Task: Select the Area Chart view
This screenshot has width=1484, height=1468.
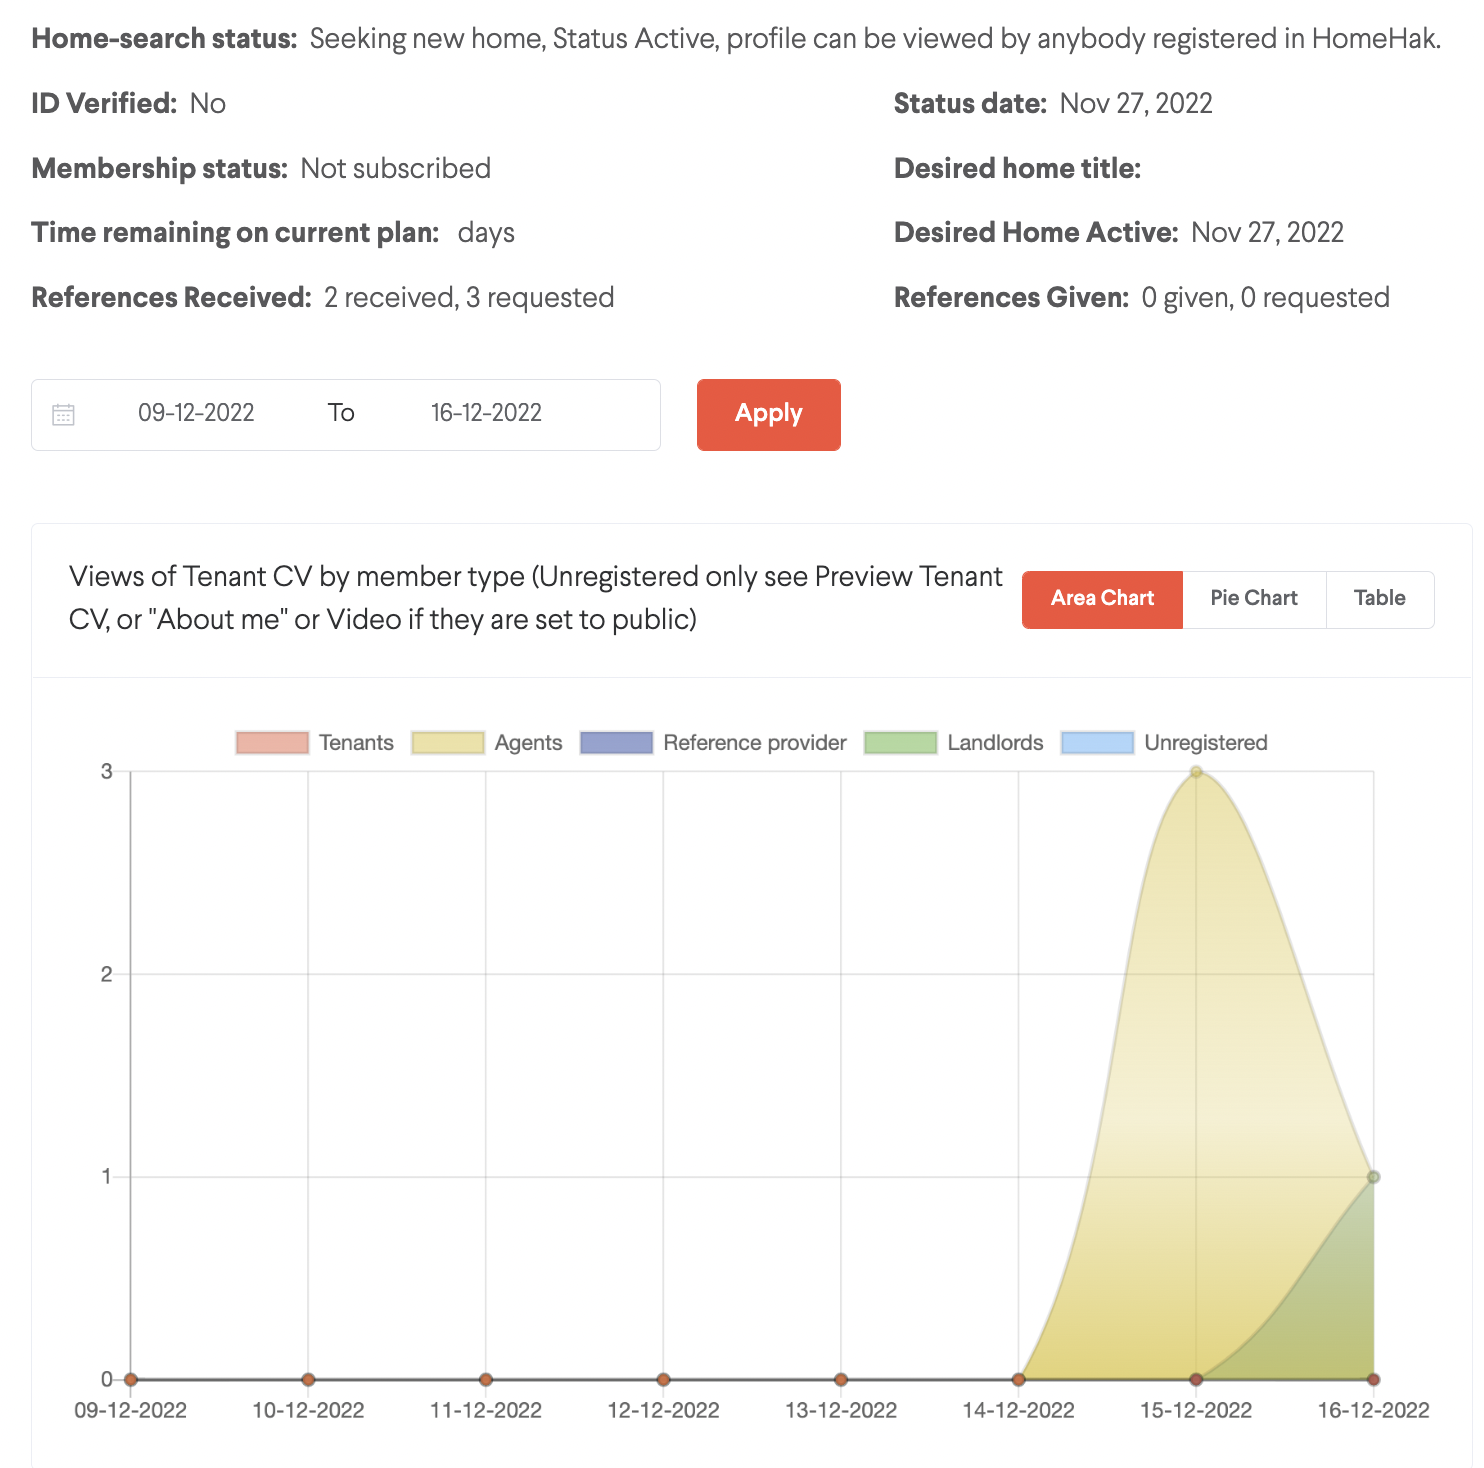Action: (1102, 599)
